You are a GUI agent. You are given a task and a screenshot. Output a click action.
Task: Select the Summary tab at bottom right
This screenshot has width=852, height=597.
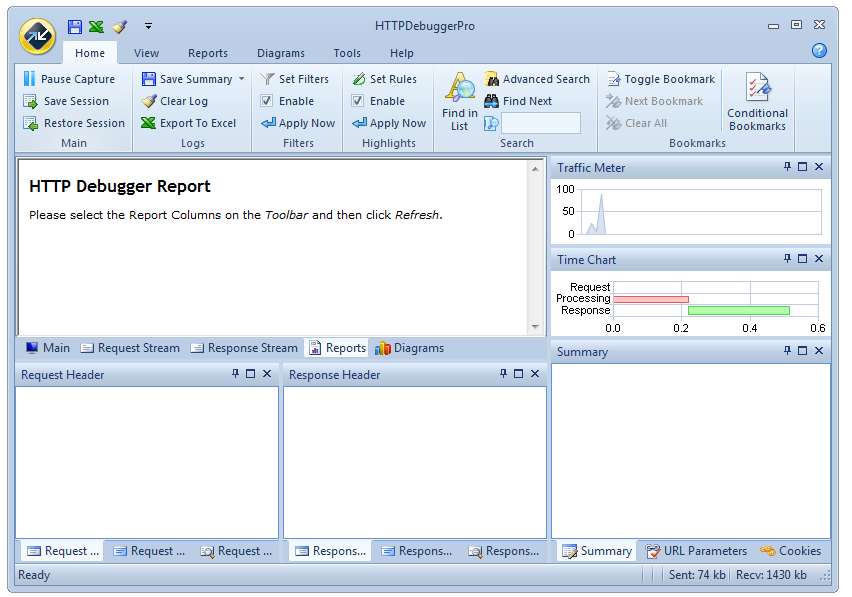(597, 551)
